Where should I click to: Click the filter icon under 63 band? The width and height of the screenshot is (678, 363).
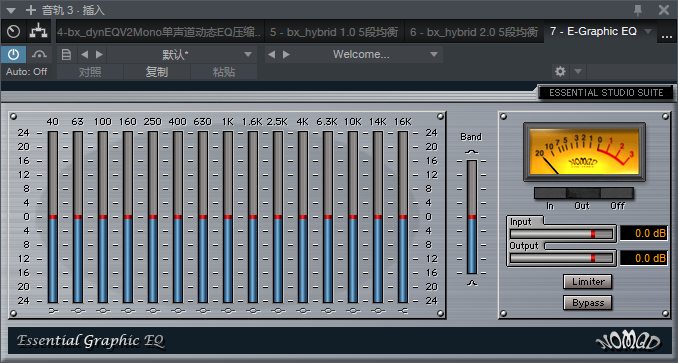[x=78, y=311]
